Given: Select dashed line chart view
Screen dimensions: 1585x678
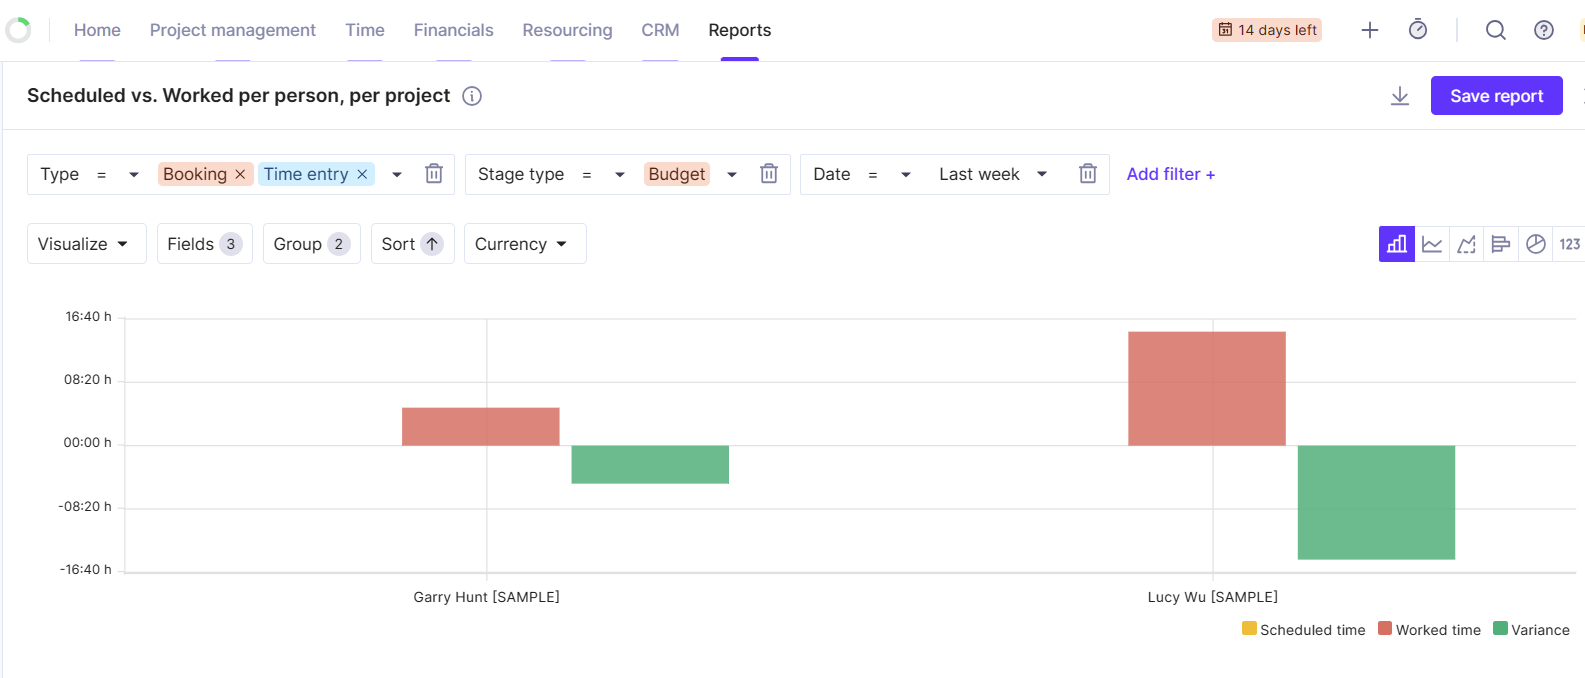Looking at the screenshot, I should click(x=1466, y=244).
